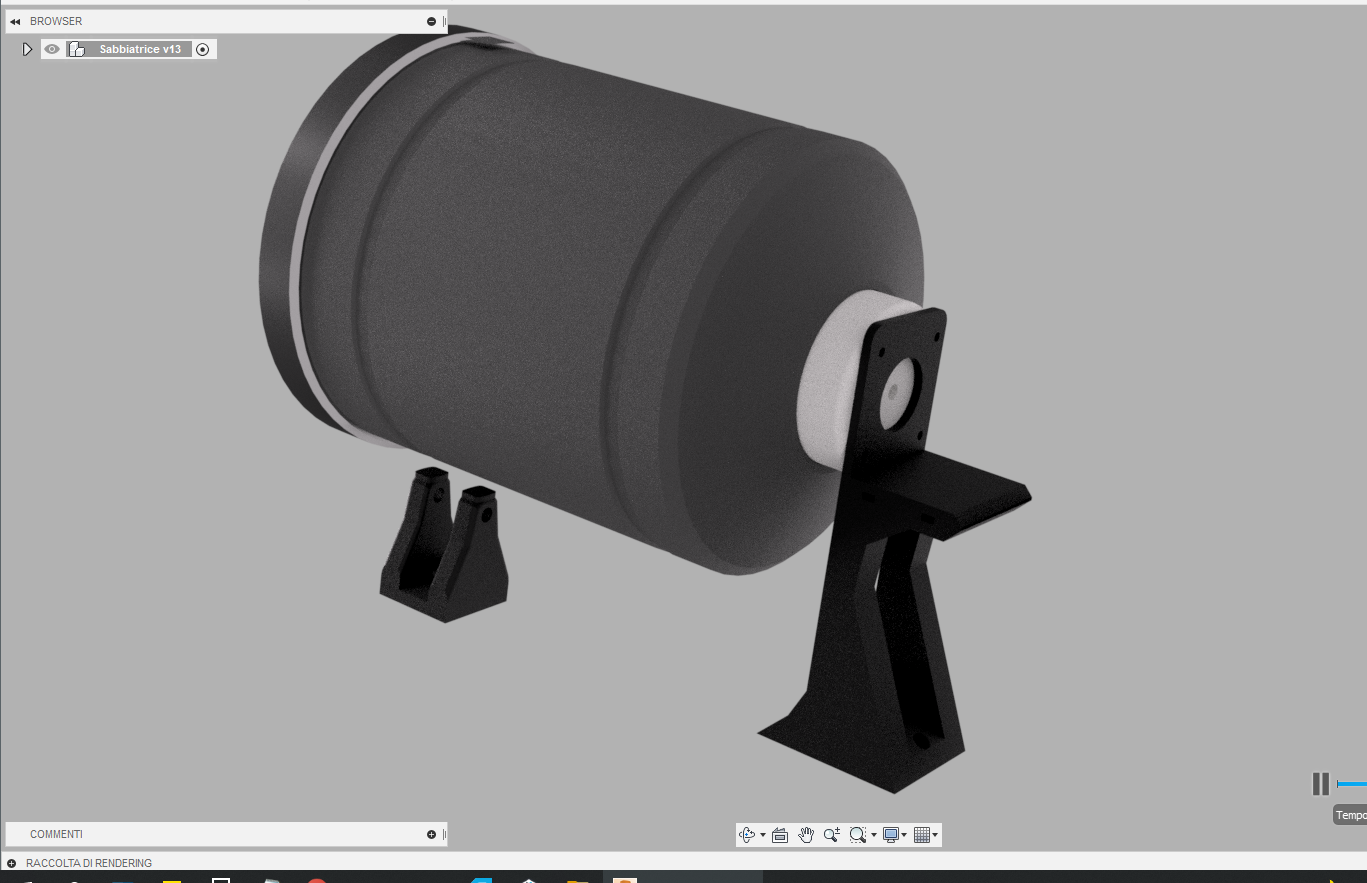Image resolution: width=1367 pixels, height=883 pixels.
Task: Toggle visibility of the Sabbiatrice v13 component
Action: 51,48
